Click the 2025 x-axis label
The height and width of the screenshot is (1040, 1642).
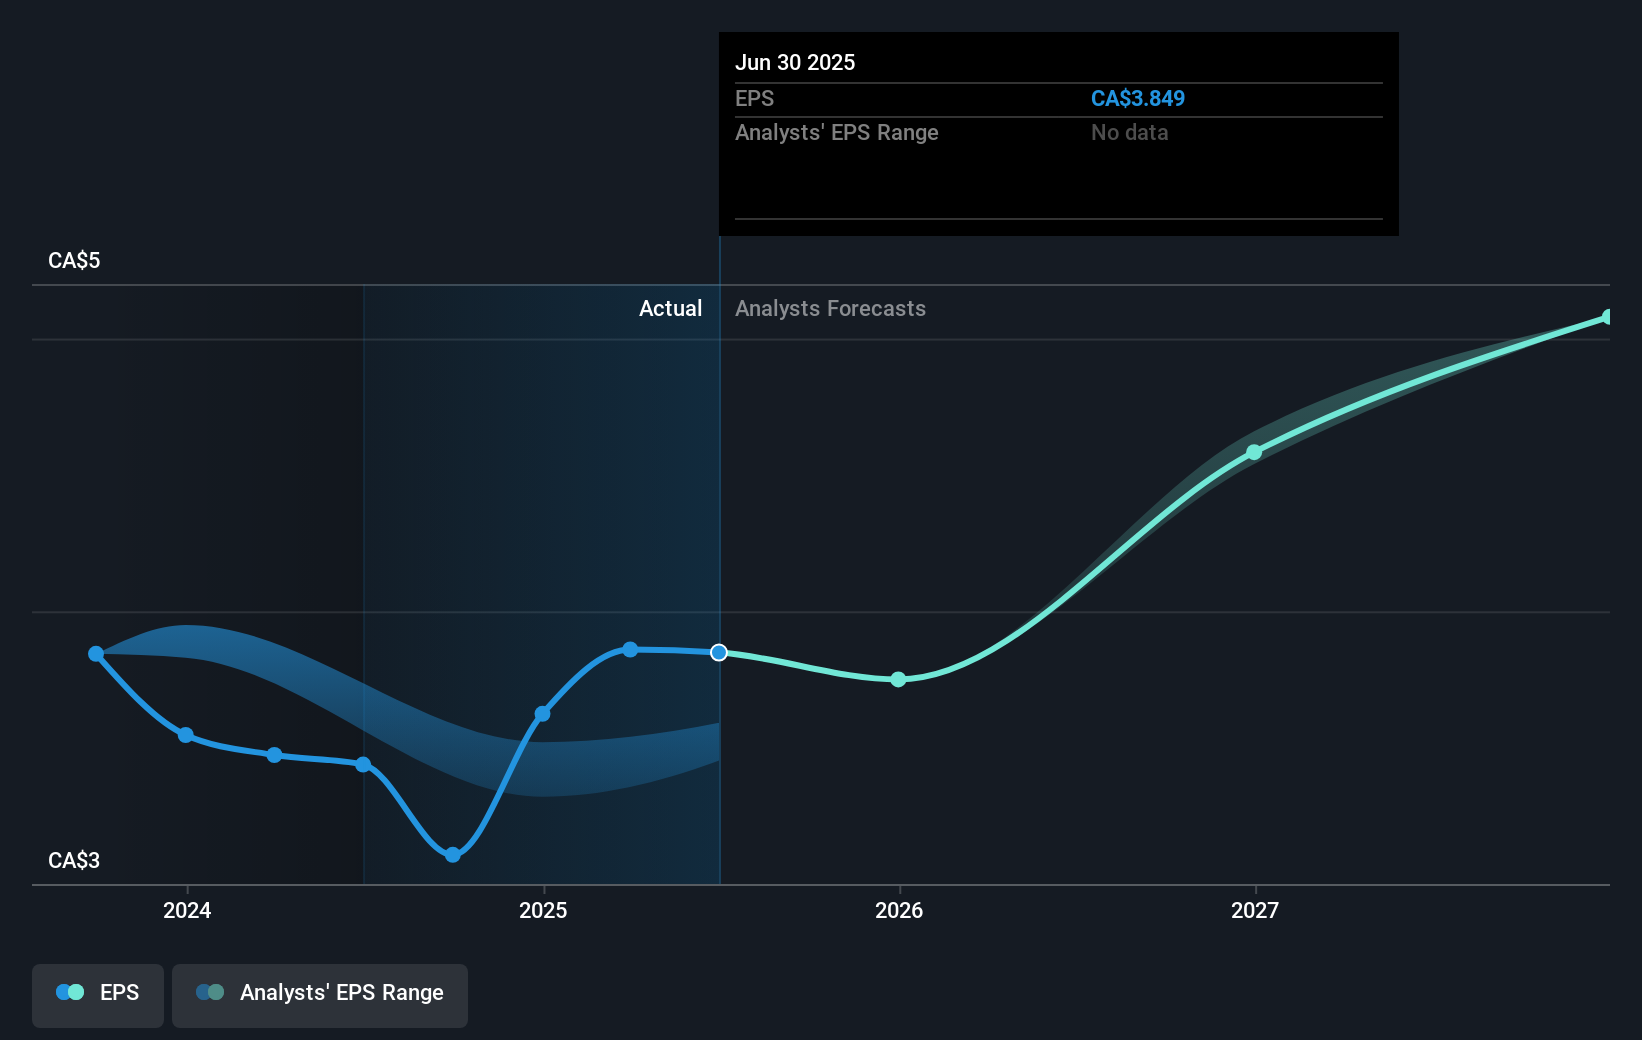pyautogui.click(x=543, y=910)
